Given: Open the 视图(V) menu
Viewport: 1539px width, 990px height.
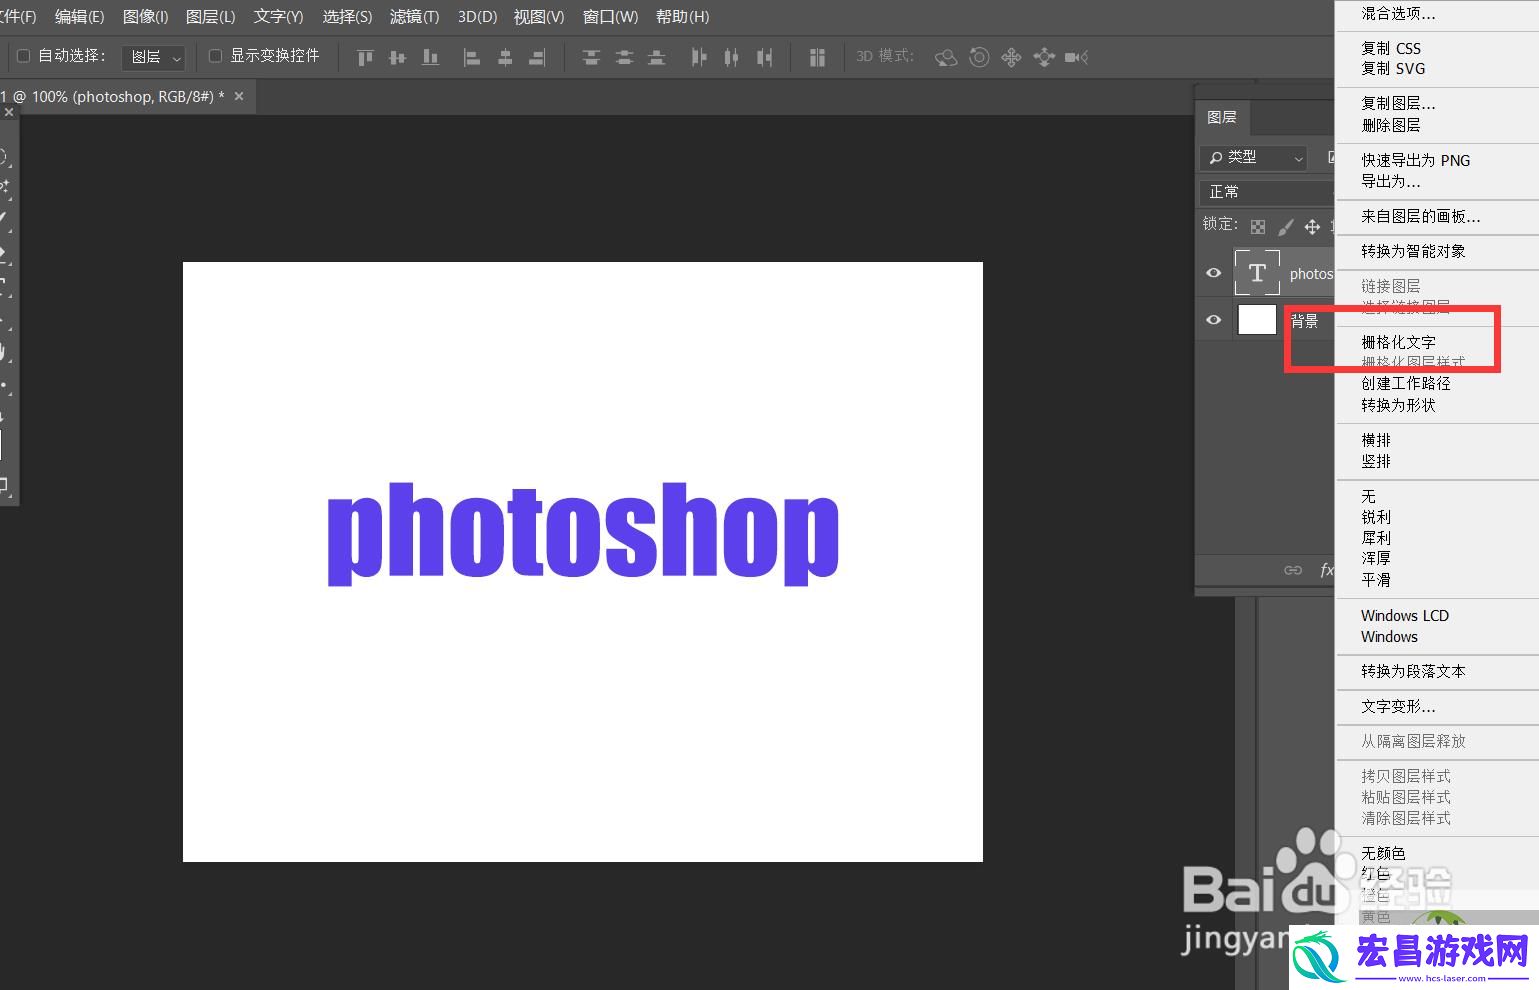Looking at the screenshot, I should [x=539, y=16].
